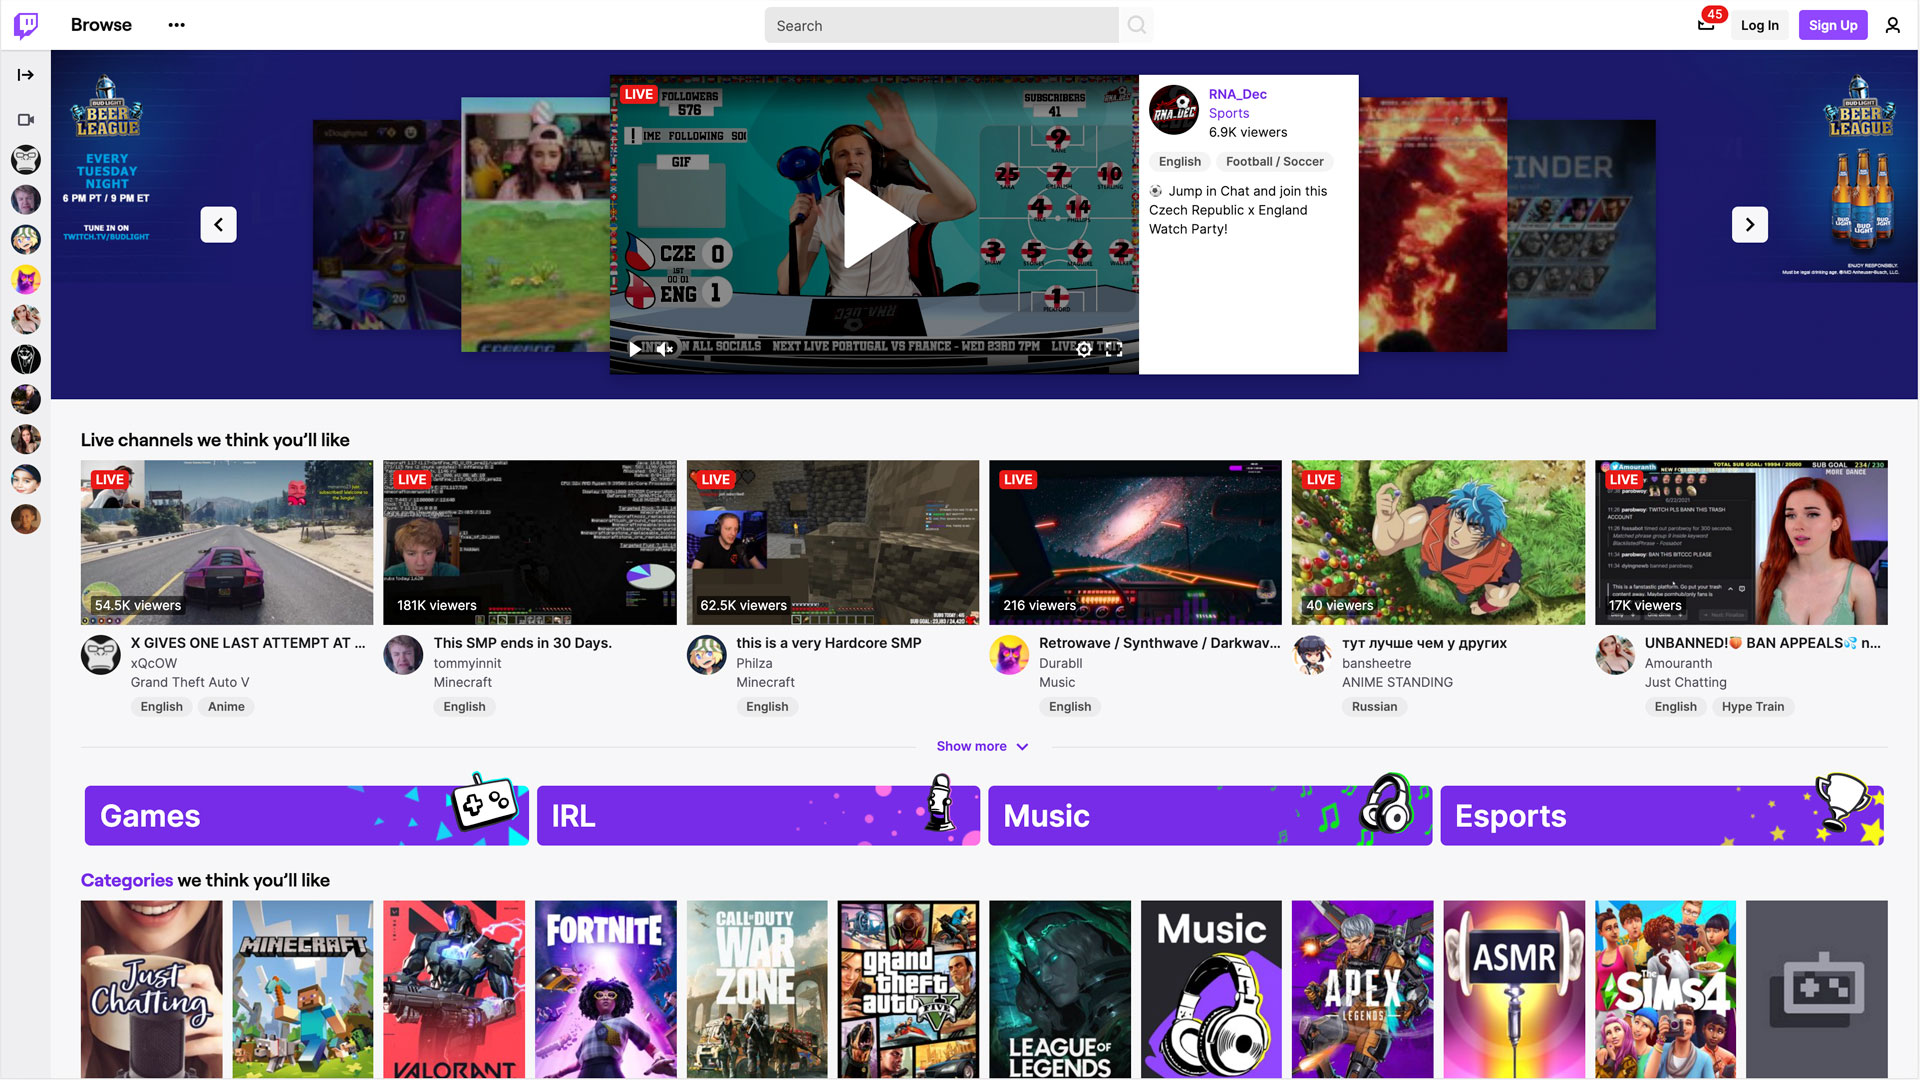Image resolution: width=1920 pixels, height=1080 pixels.
Task: Click tommyinnit avatar beside SMP stream title
Action: [403, 655]
